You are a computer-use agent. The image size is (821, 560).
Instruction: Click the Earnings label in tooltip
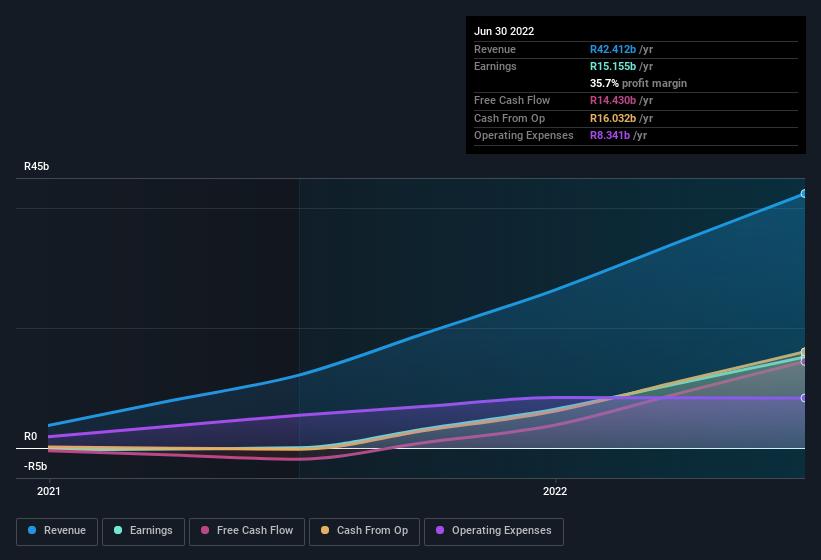pyautogui.click(x=495, y=66)
